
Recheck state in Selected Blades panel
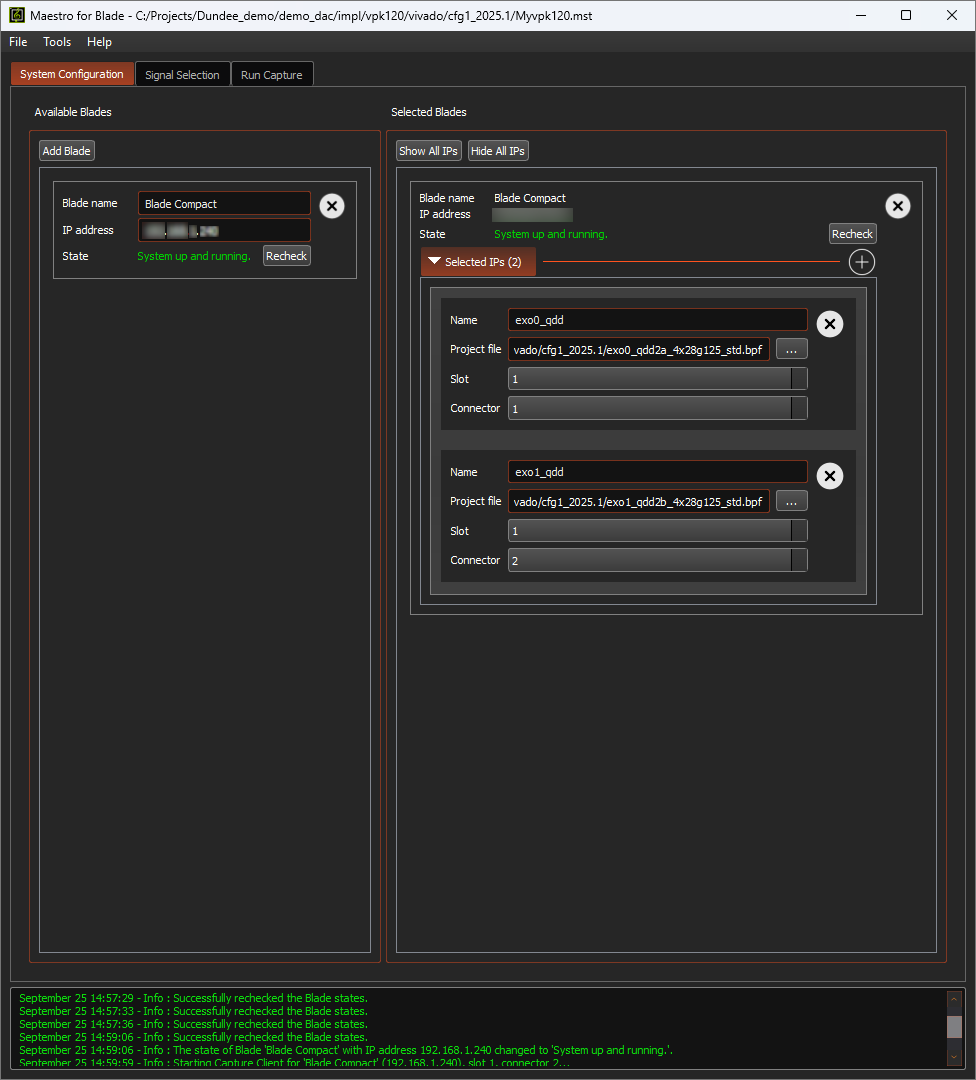pyautogui.click(x=852, y=233)
